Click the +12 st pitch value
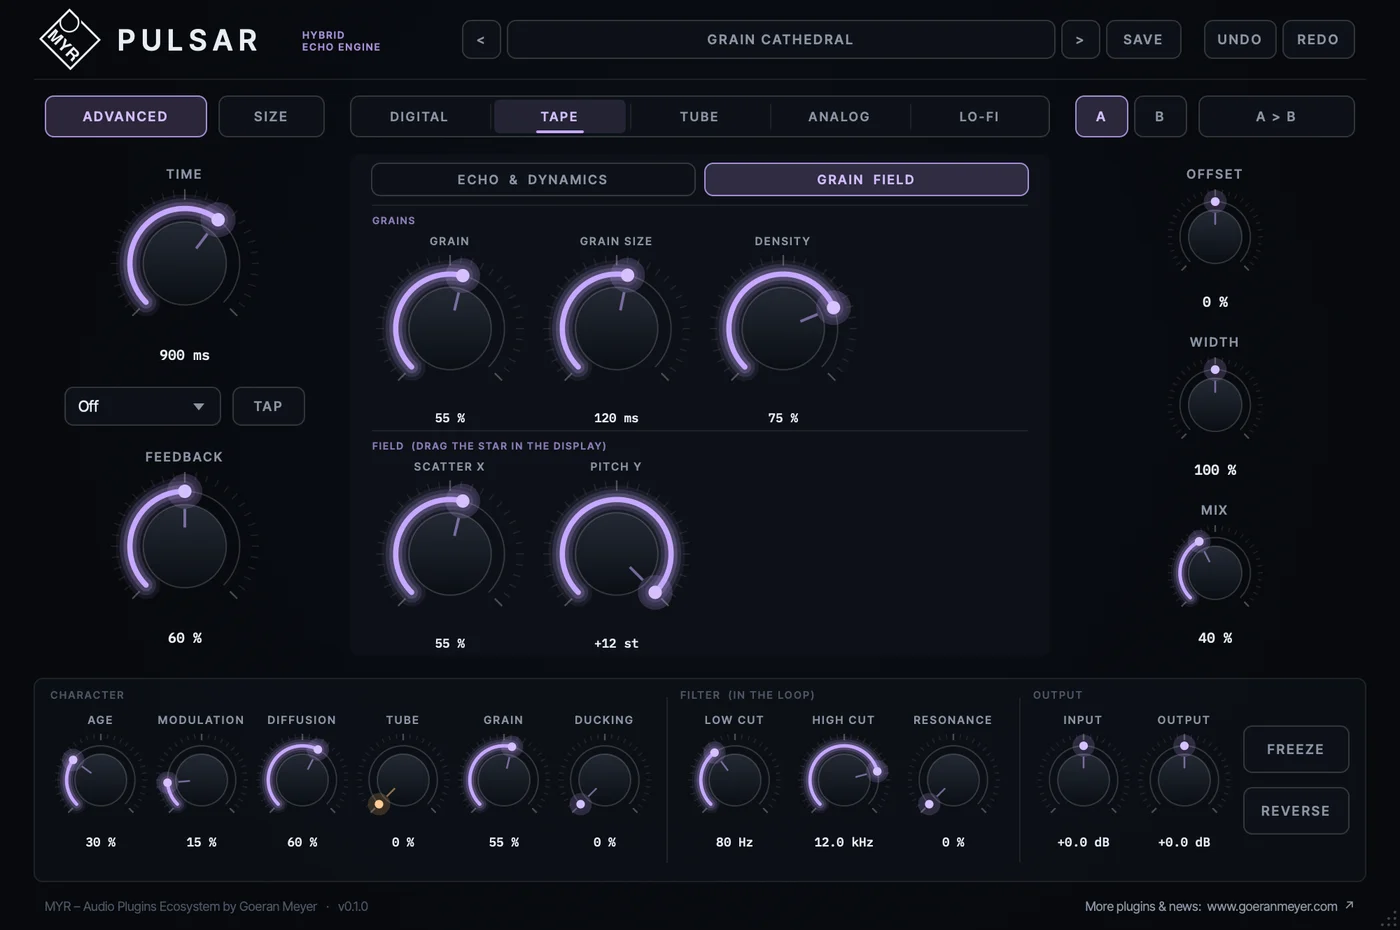 (616, 643)
